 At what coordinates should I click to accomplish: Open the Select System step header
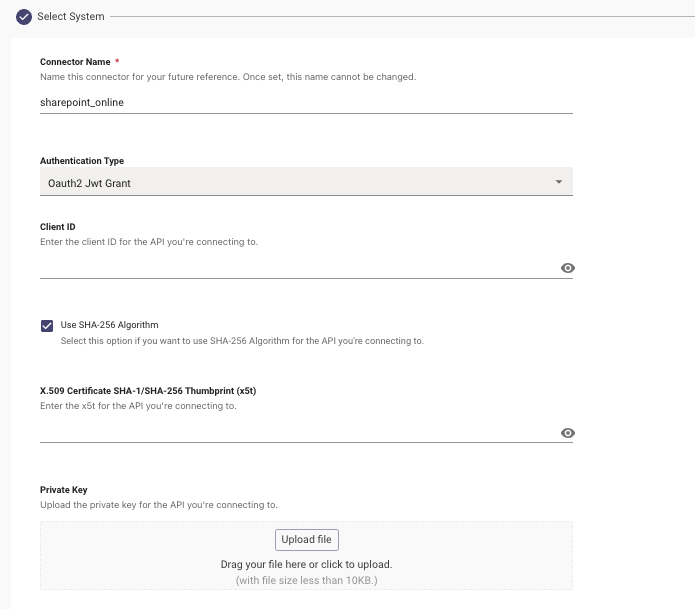coord(71,16)
